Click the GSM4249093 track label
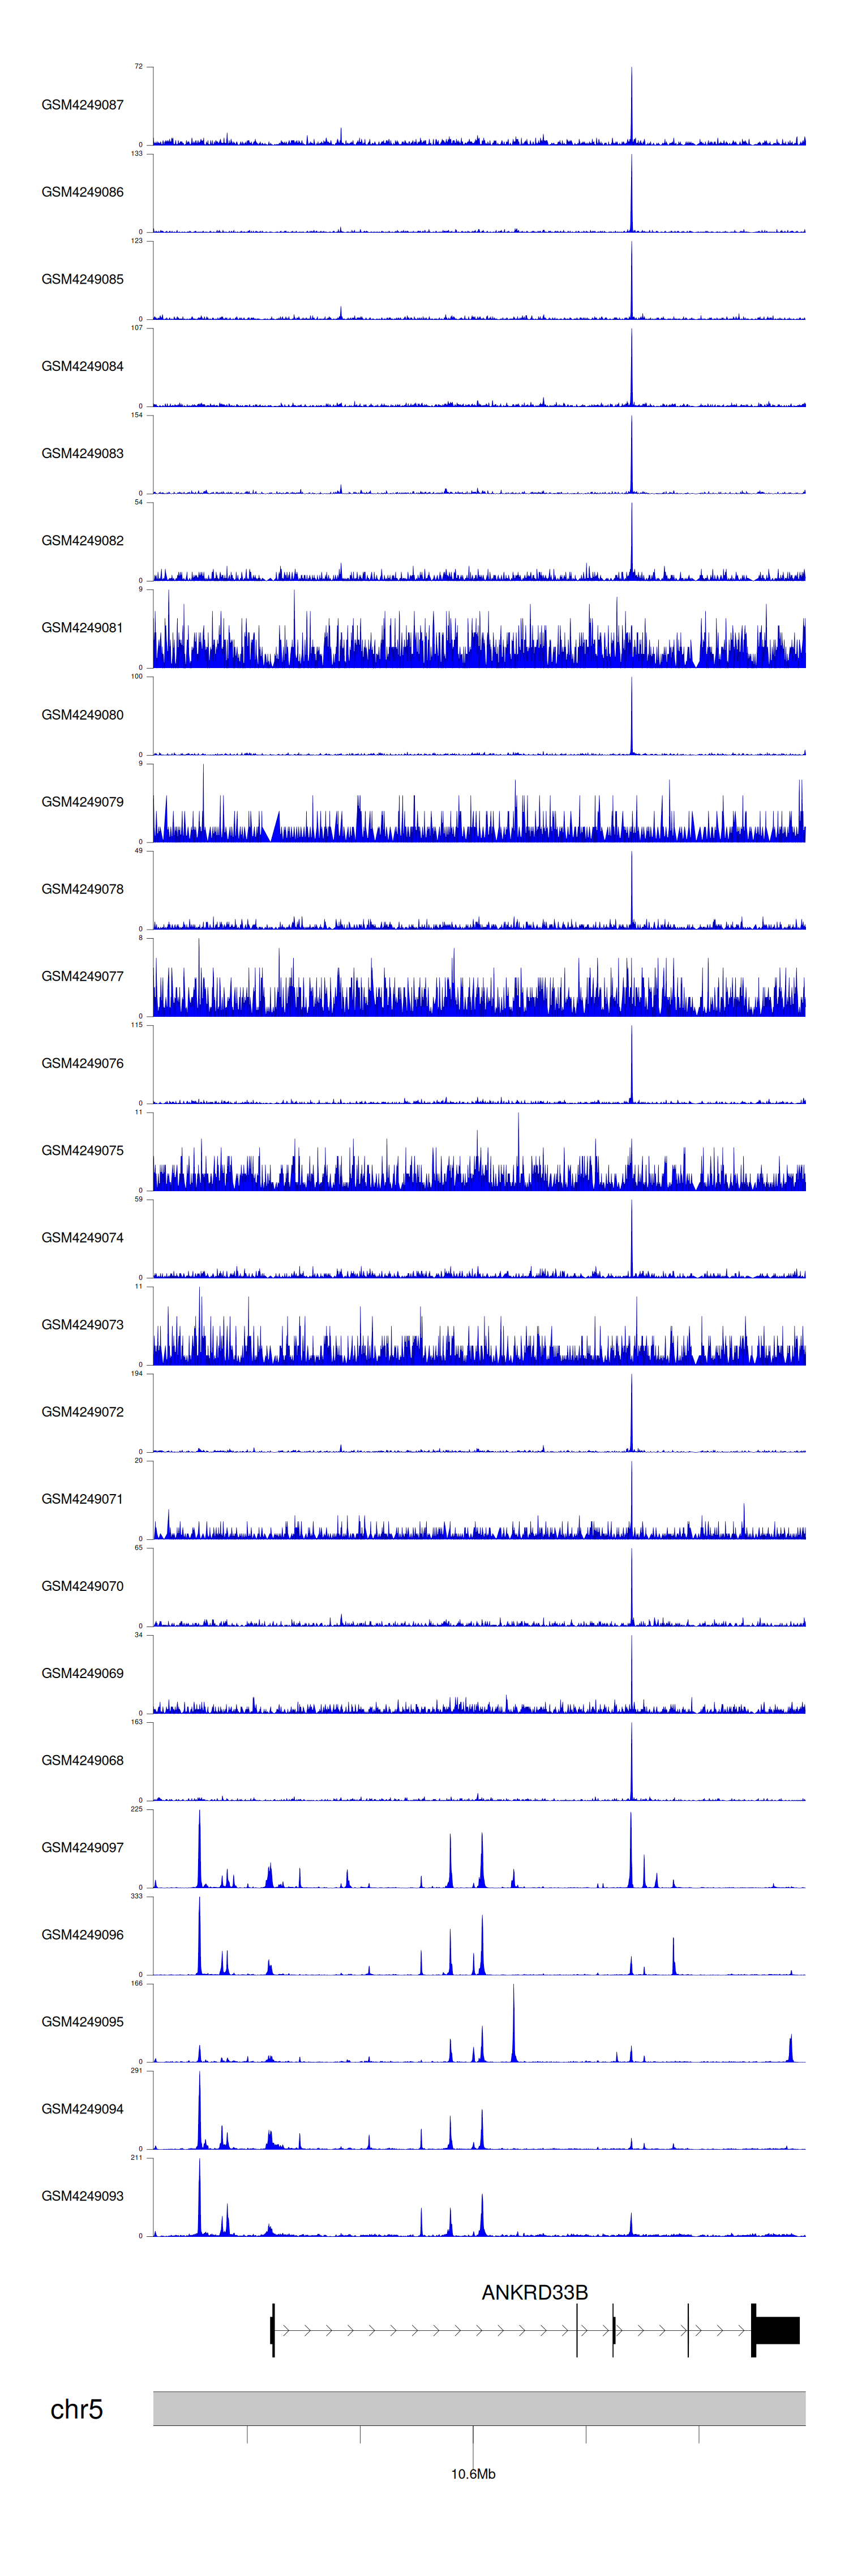The height and width of the screenshot is (2576, 849). coord(82,2196)
